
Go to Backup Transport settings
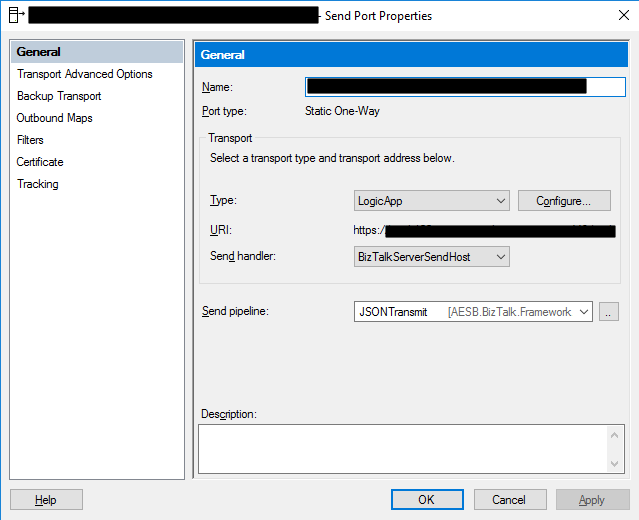pyautogui.click(x=59, y=96)
